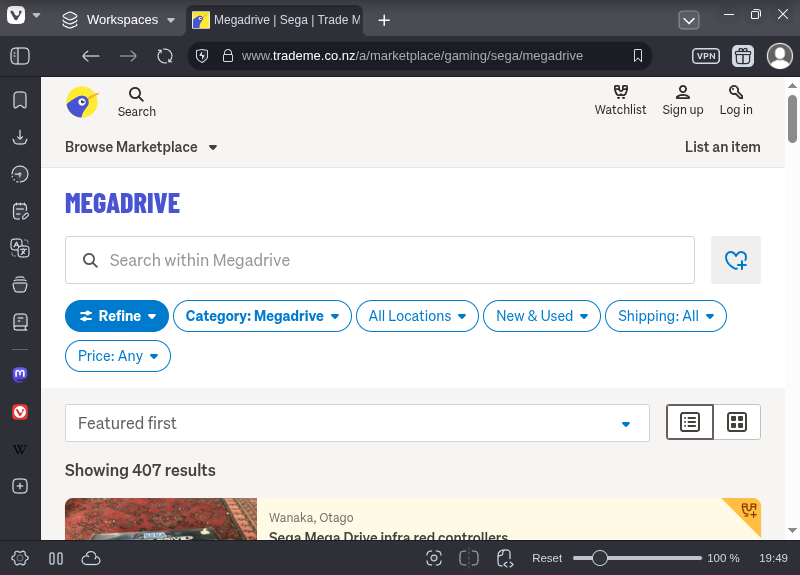
Task: Switch to gallery grid view layout
Action: tap(737, 422)
